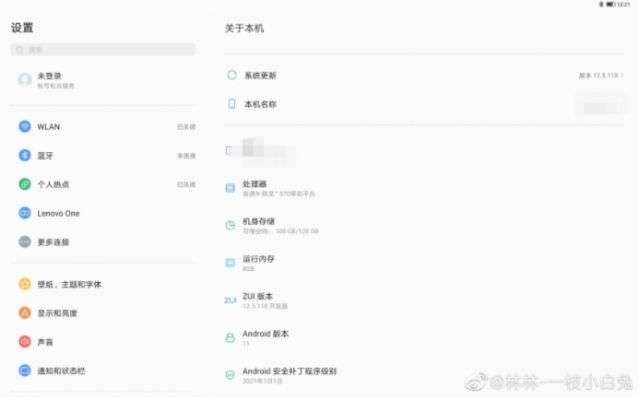Tap the ZUI version entry
The image size is (640, 400).
click(x=425, y=301)
